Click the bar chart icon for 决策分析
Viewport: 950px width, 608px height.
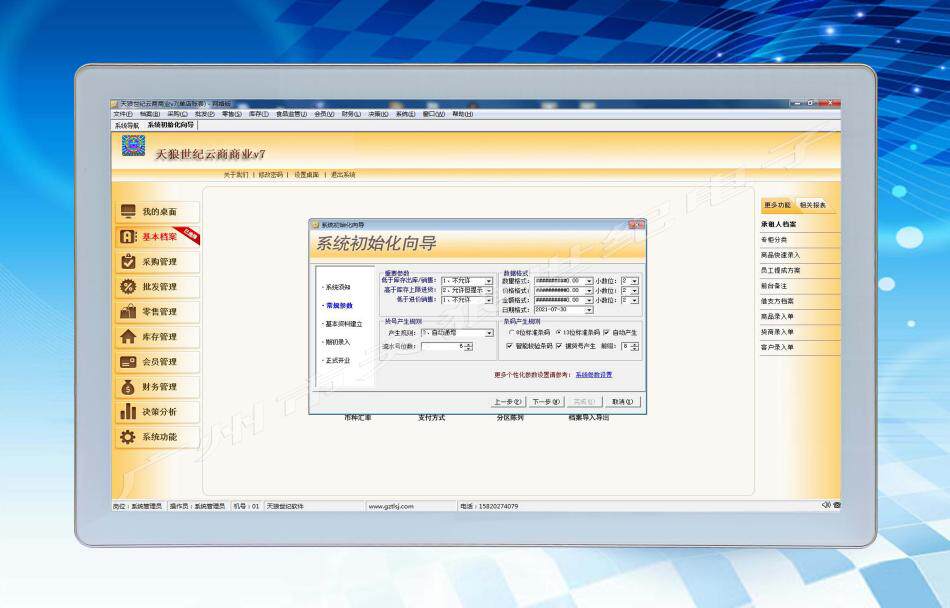coord(128,411)
